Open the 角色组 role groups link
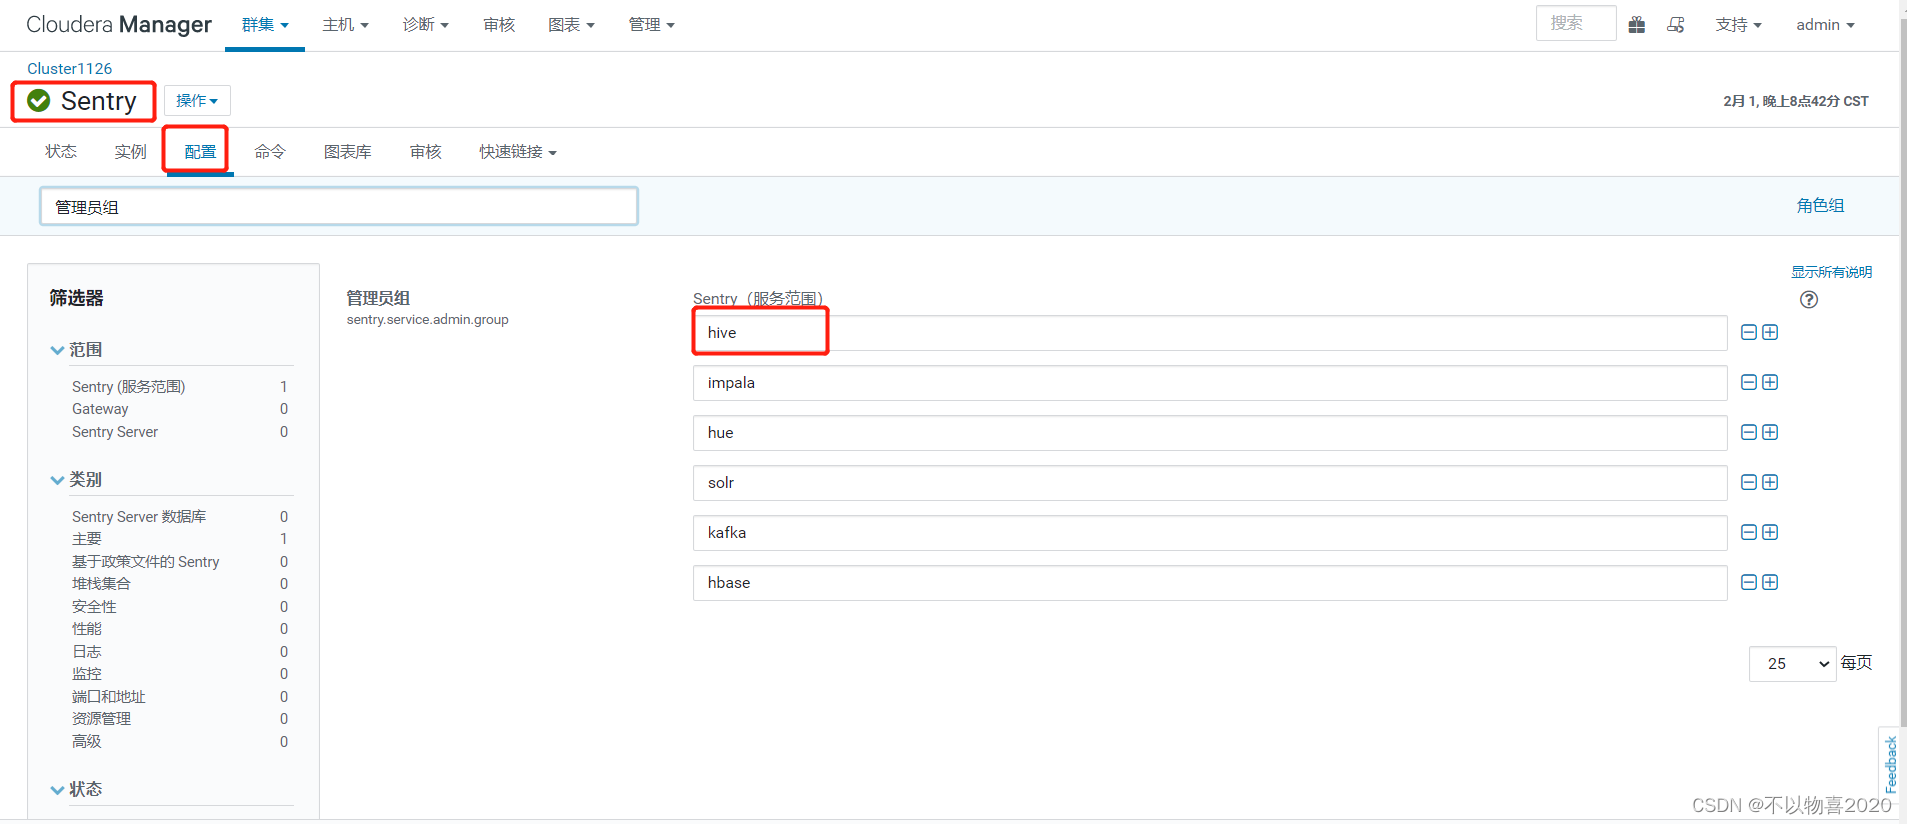This screenshot has height=824, width=1907. (x=1821, y=205)
